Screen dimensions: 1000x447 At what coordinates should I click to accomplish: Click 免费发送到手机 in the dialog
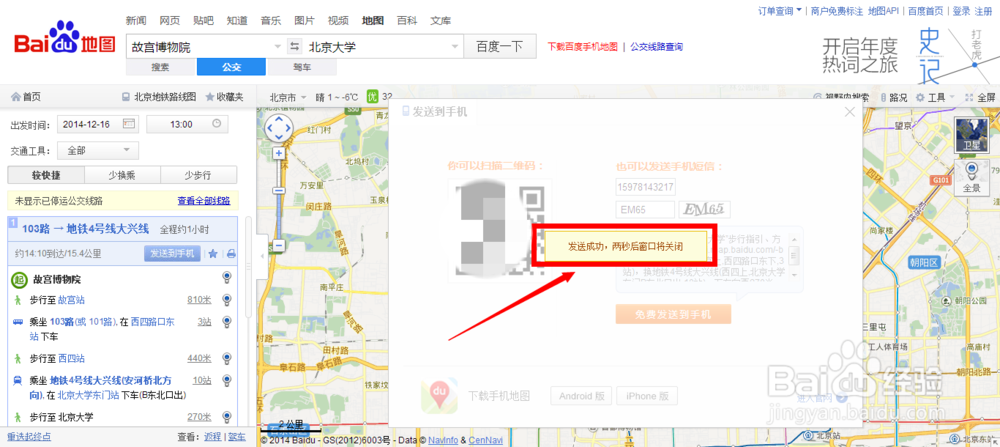673,314
